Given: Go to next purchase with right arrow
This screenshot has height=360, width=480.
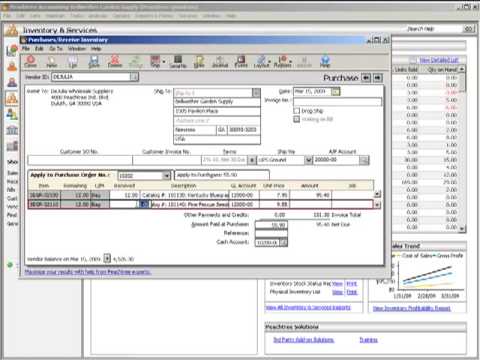Looking at the screenshot, I should pyautogui.click(x=377, y=78).
